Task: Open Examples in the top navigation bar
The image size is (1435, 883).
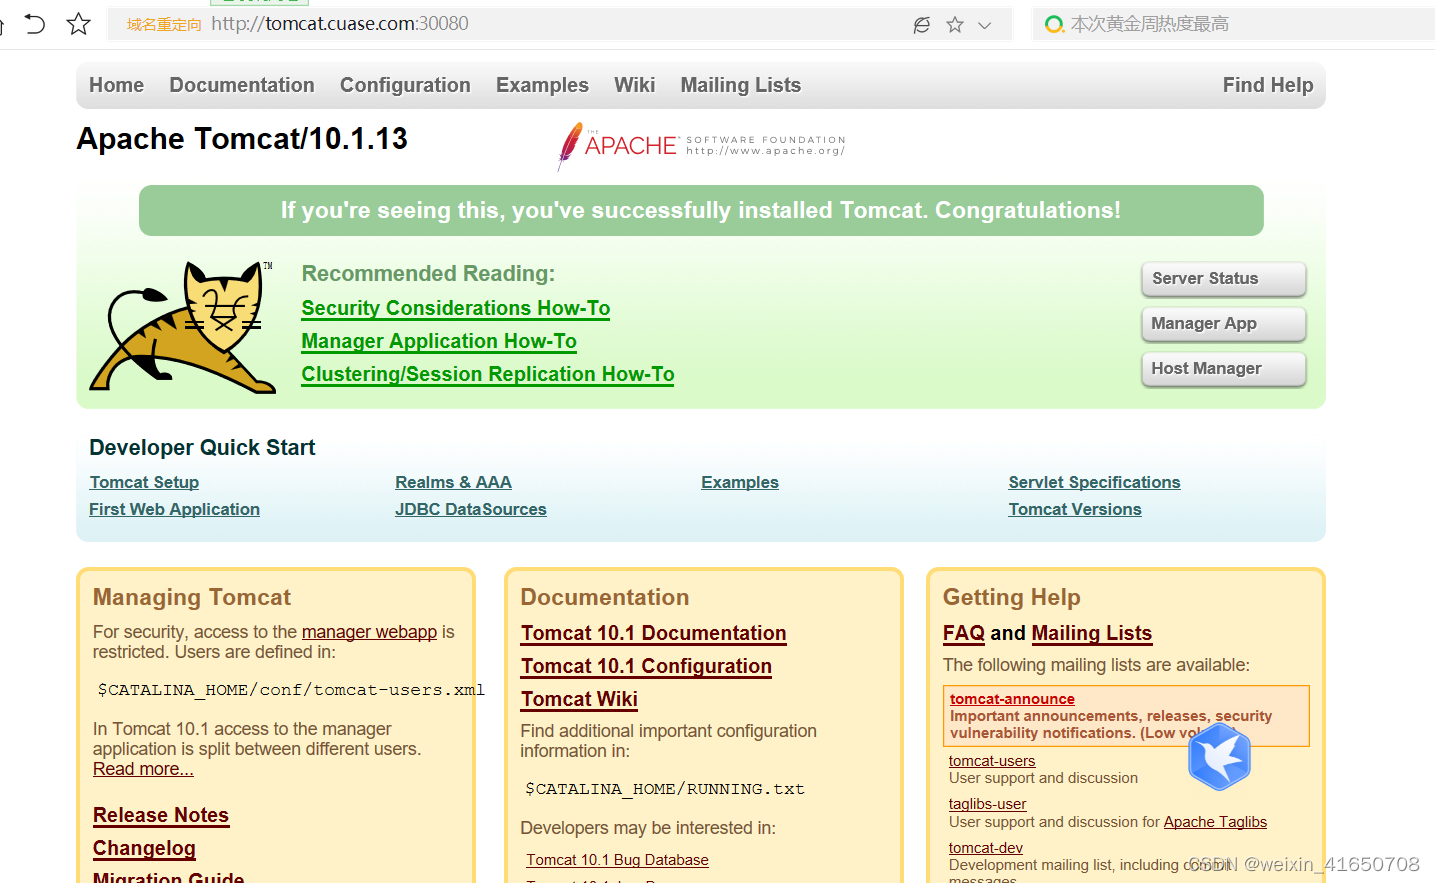Action: pyautogui.click(x=542, y=86)
